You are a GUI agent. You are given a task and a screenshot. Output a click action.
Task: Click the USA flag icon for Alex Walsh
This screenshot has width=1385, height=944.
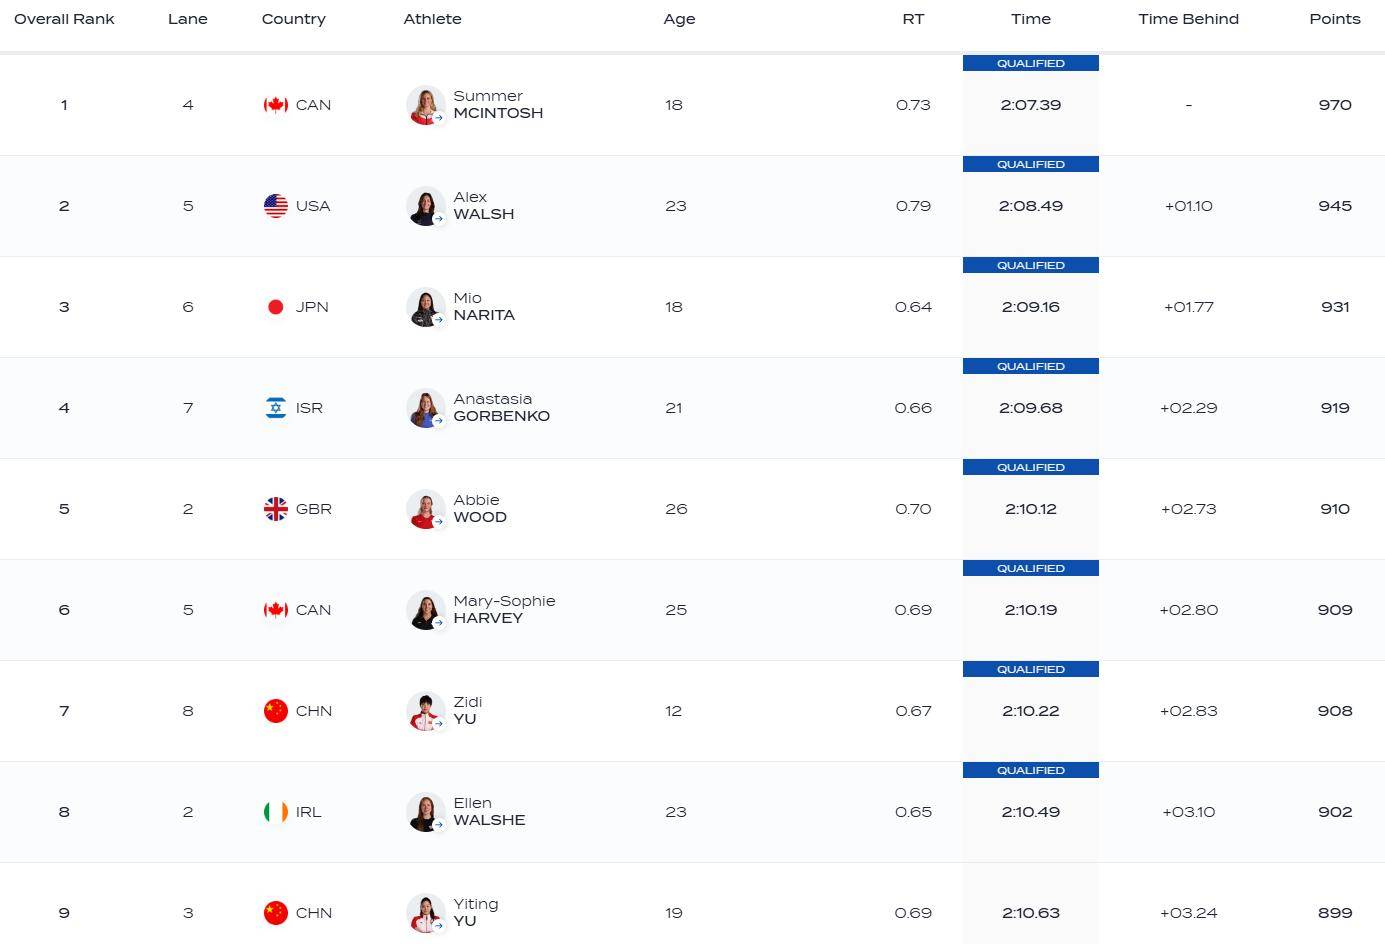[276, 206]
